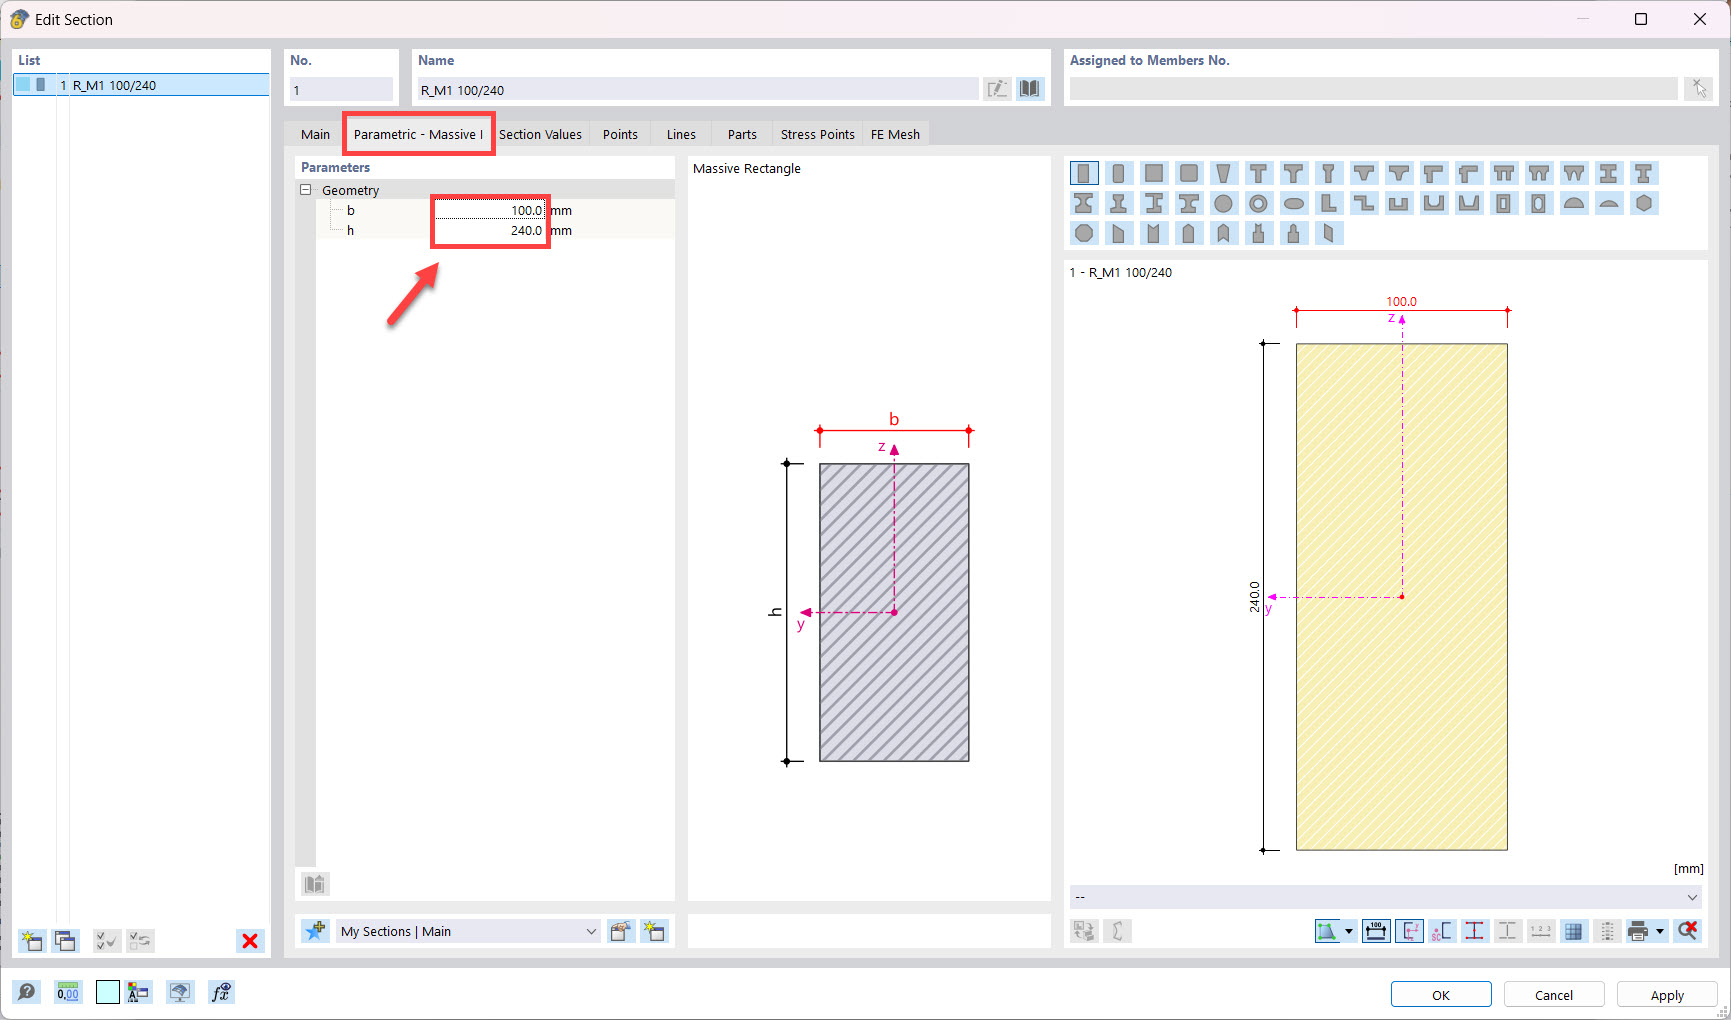Select the circular solid section shape
Viewport: 1731px width, 1020px height.
(x=1224, y=203)
